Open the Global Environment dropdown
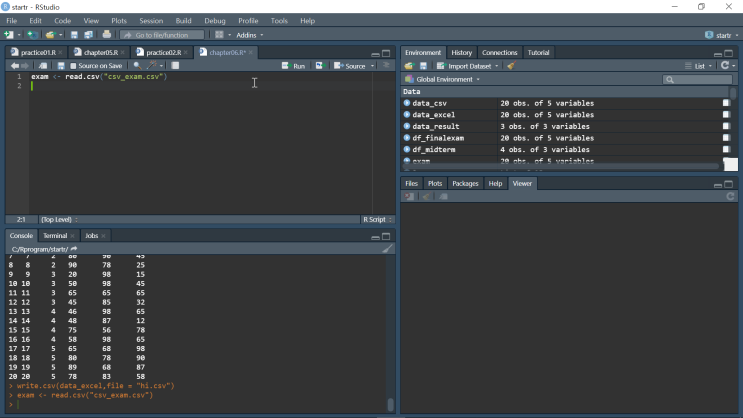This screenshot has height=418, width=743. [443, 79]
